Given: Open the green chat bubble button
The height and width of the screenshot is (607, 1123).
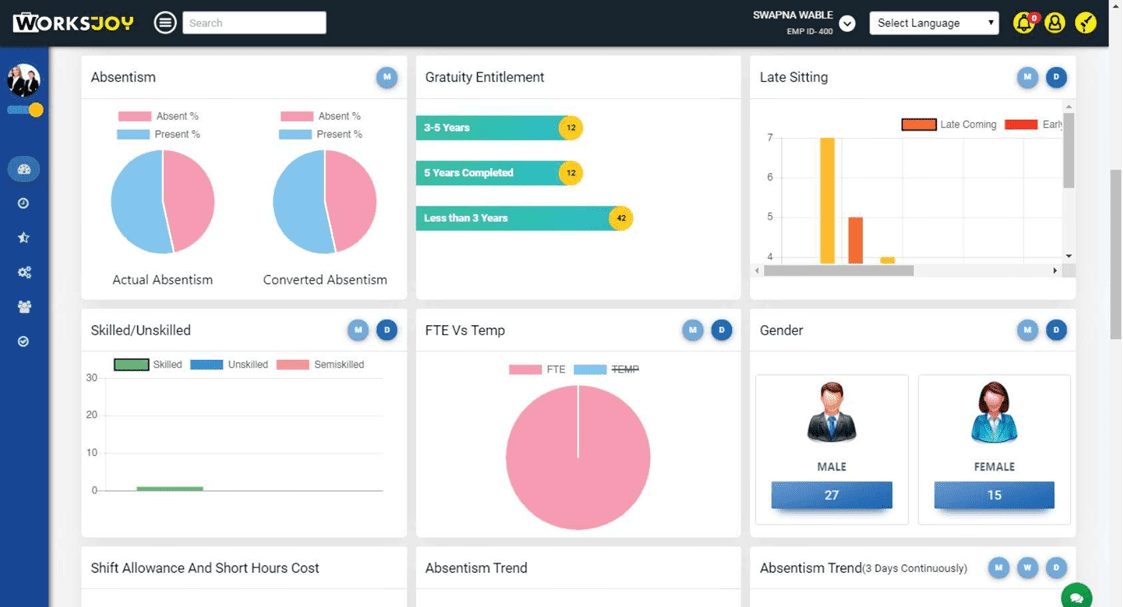Looking at the screenshot, I should coord(1076,597).
